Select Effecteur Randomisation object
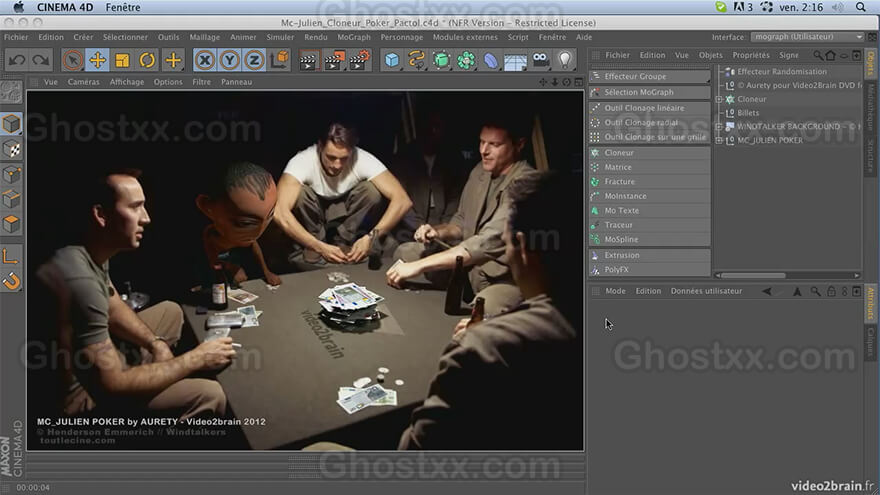880x495 pixels. pyautogui.click(x=782, y=72)
